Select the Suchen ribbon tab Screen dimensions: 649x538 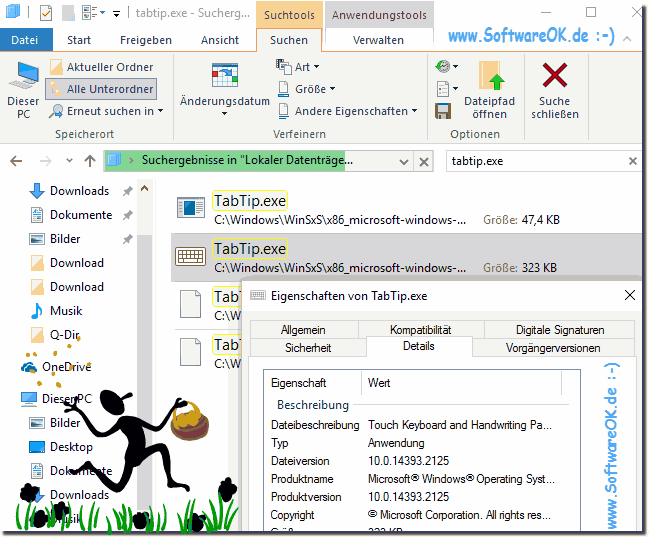289,40
